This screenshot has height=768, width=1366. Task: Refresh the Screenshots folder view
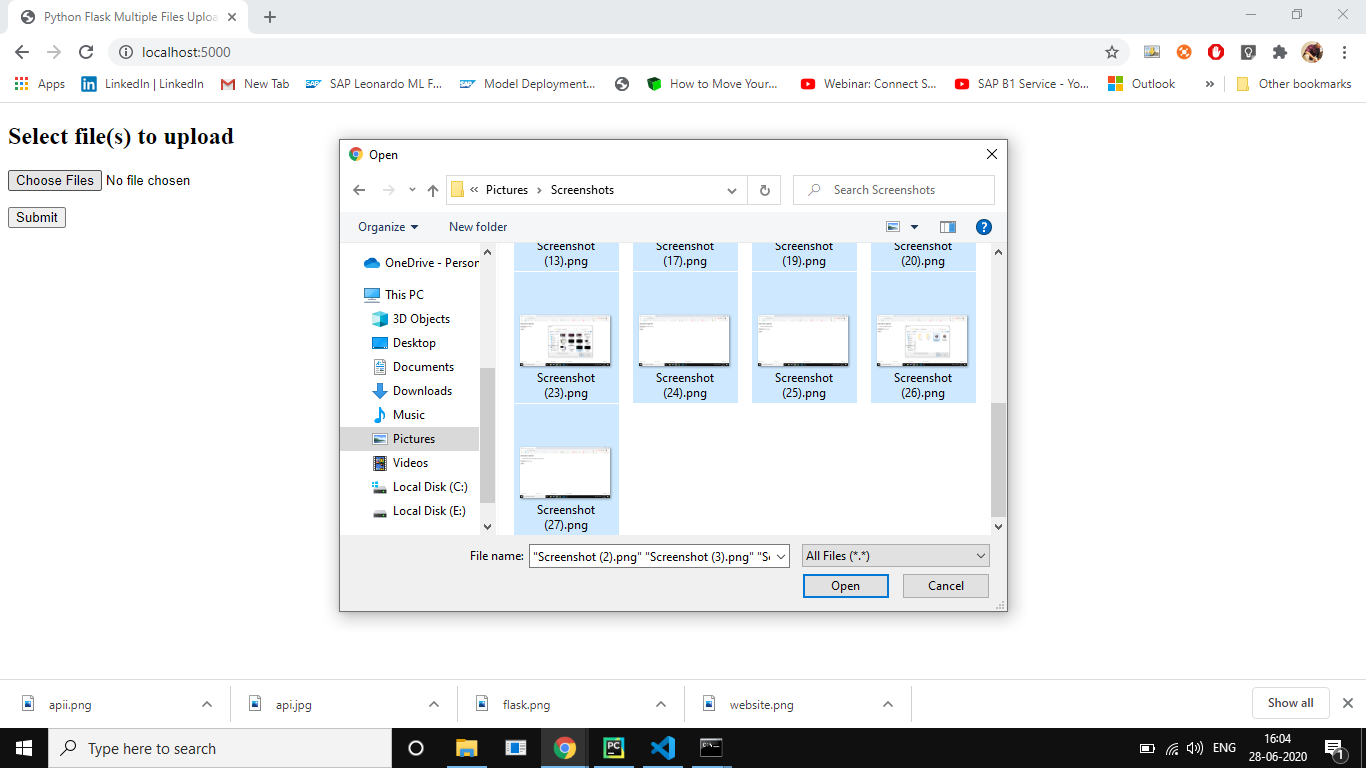coord(765,190)
